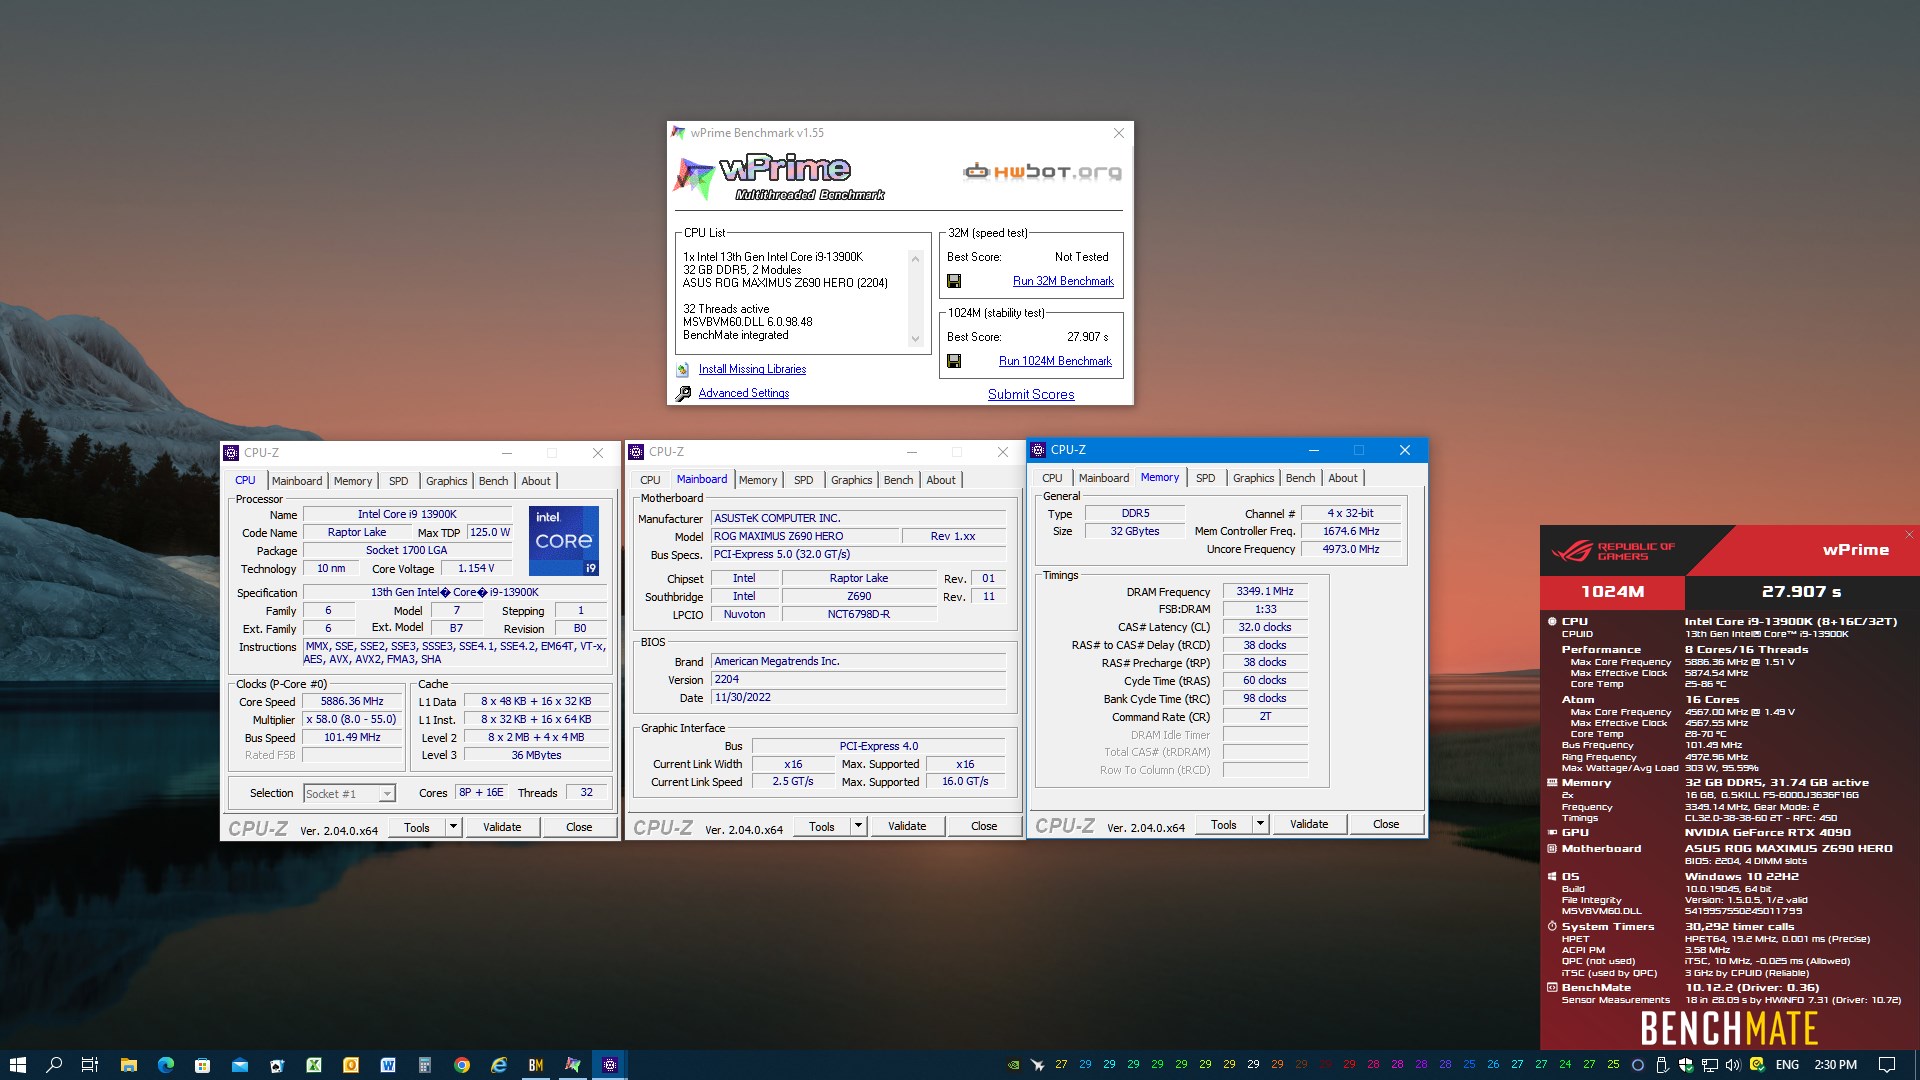Click Install Missing Libraries link
1920x1080 pixels.
pyautogui.click(x=752, y=370)
